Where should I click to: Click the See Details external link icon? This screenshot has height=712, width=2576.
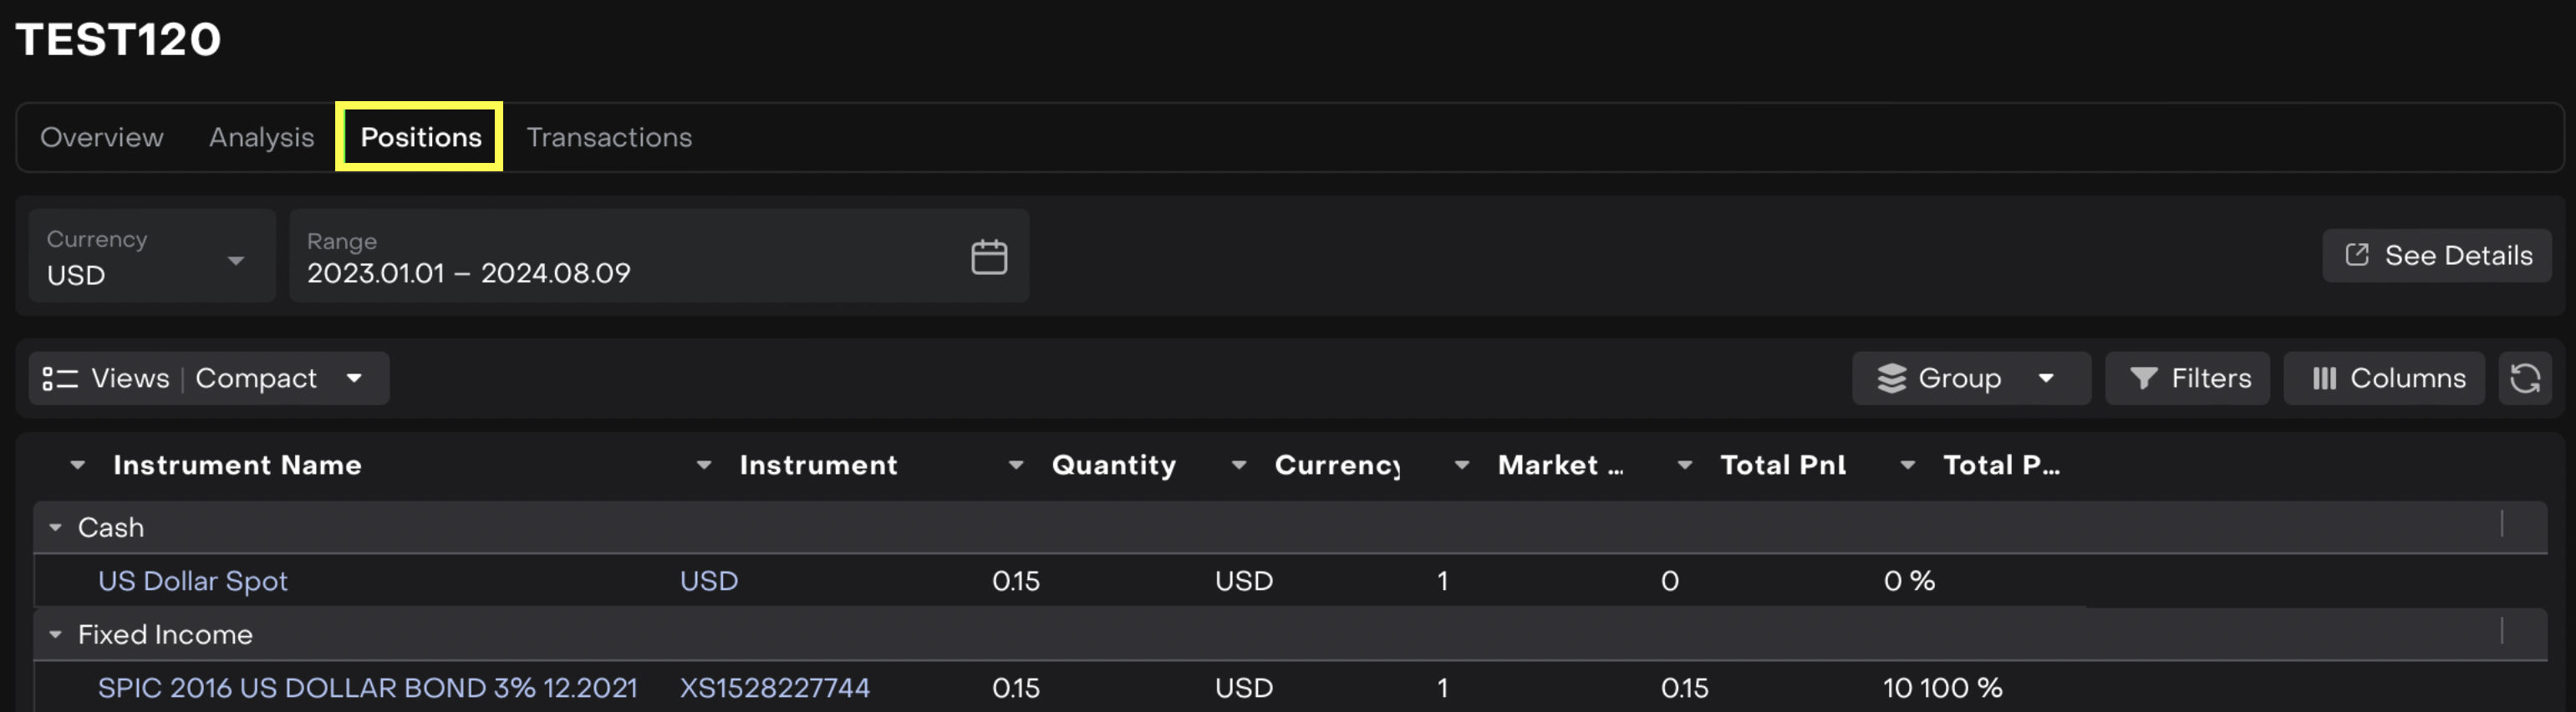tap(2356, 255)
